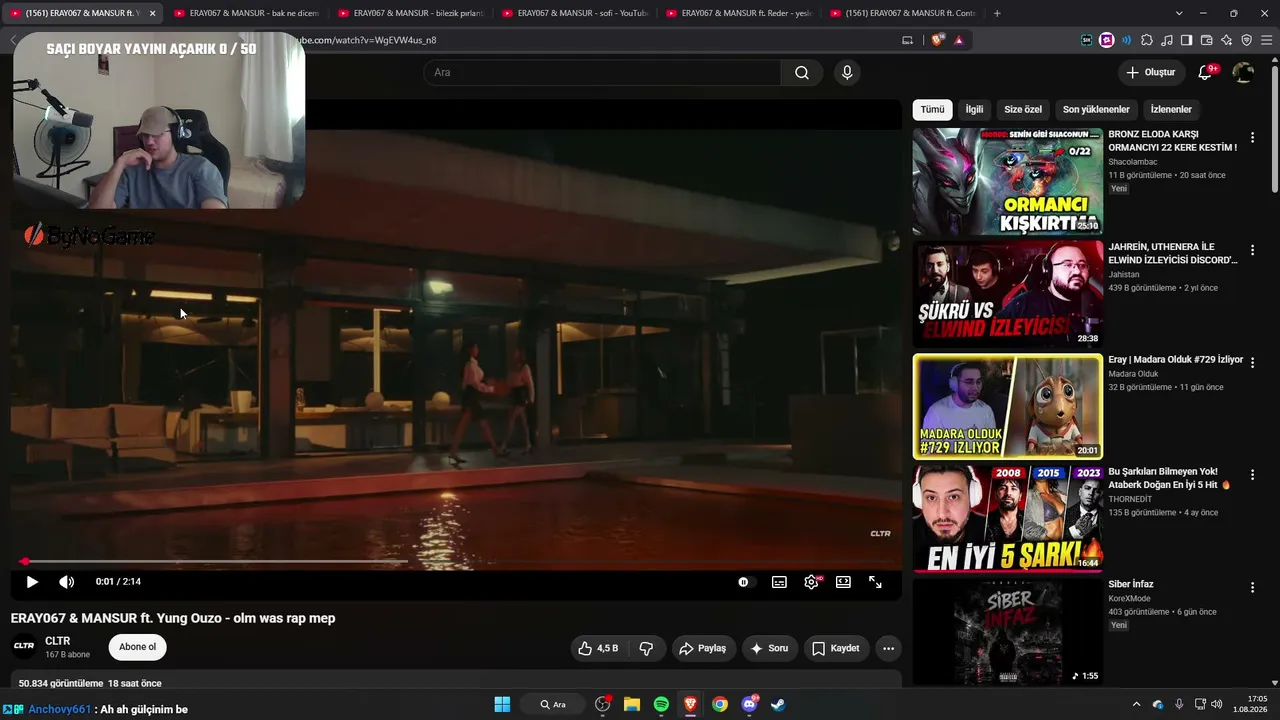
Task: Open Discord from the taskbar
Action: point(749,704)
